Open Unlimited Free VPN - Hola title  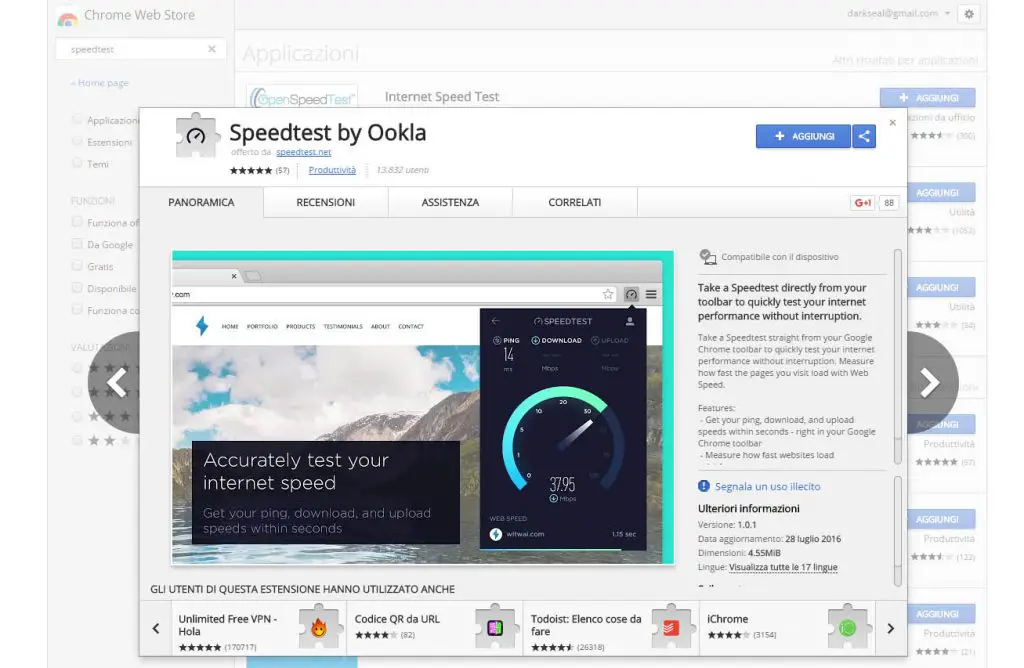tap(228, 625)
